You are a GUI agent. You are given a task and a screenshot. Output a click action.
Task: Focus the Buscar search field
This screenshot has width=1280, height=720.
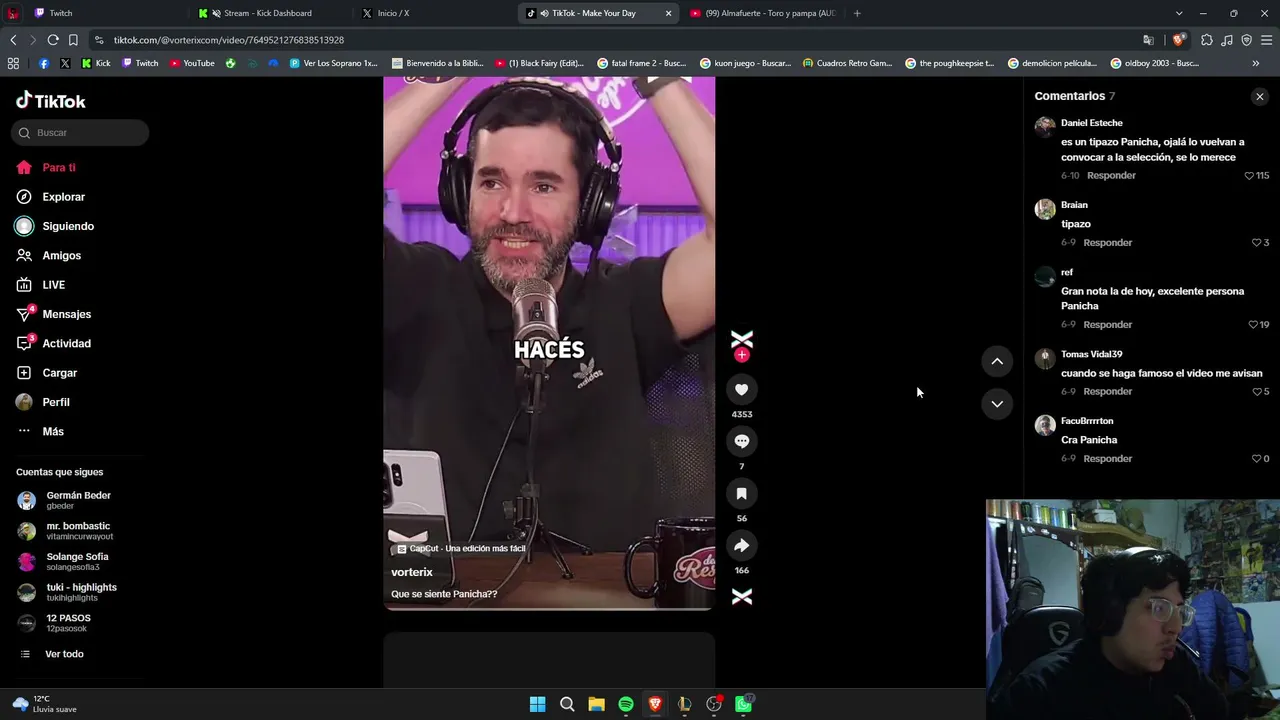tap(82, 132)
